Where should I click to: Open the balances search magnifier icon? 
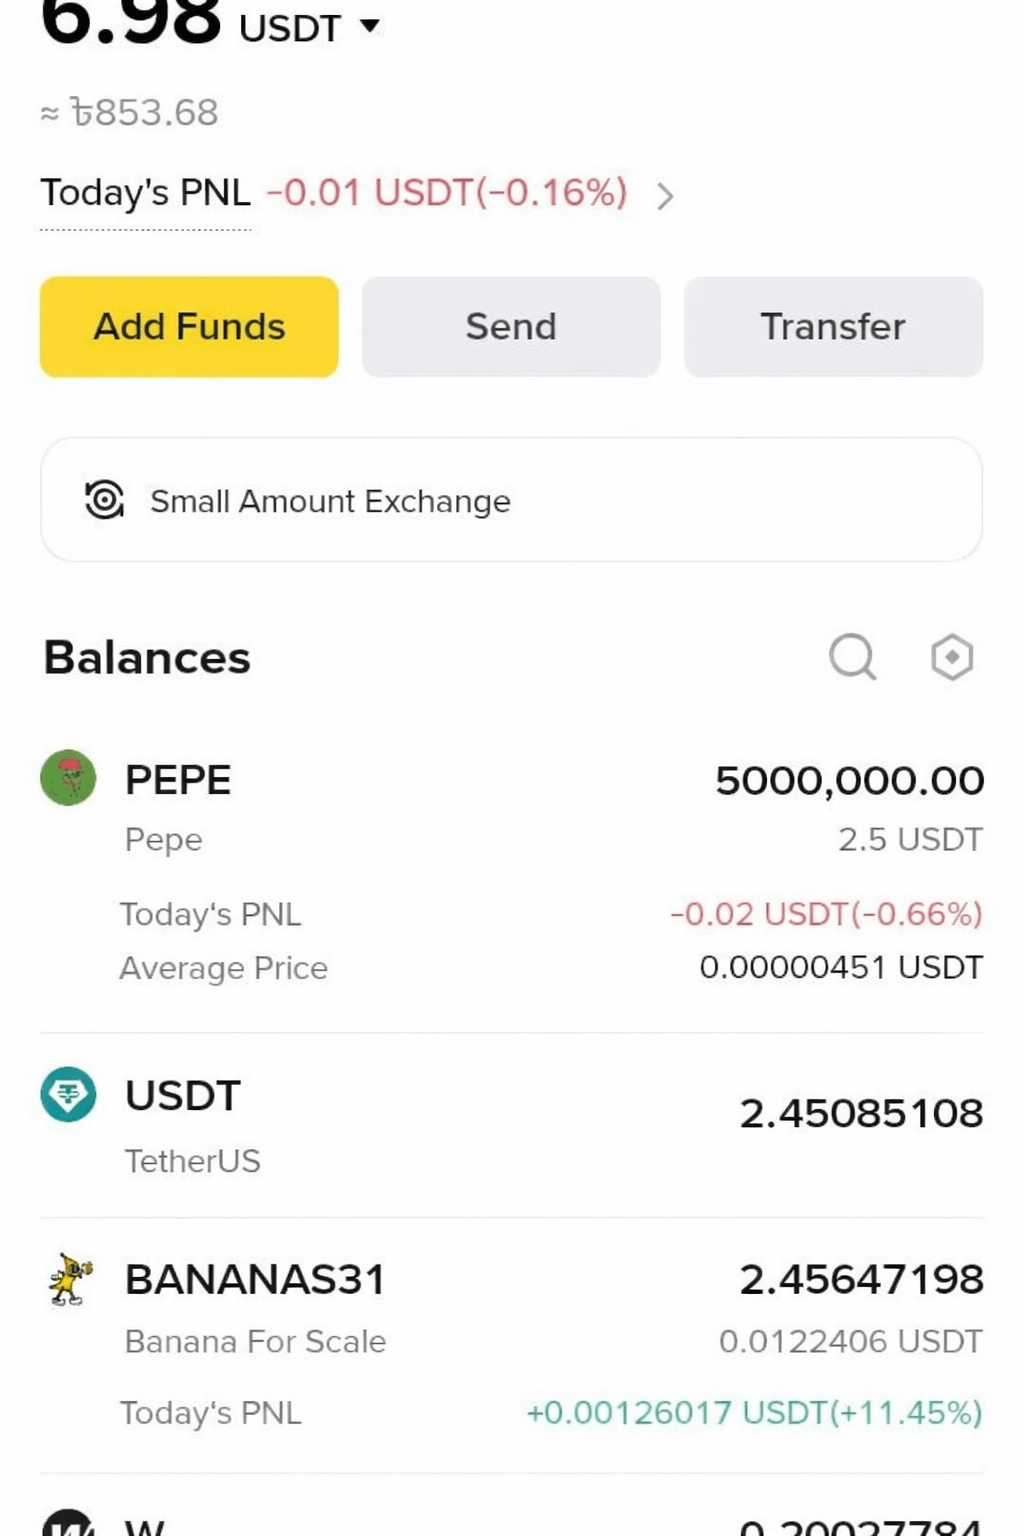852,657
